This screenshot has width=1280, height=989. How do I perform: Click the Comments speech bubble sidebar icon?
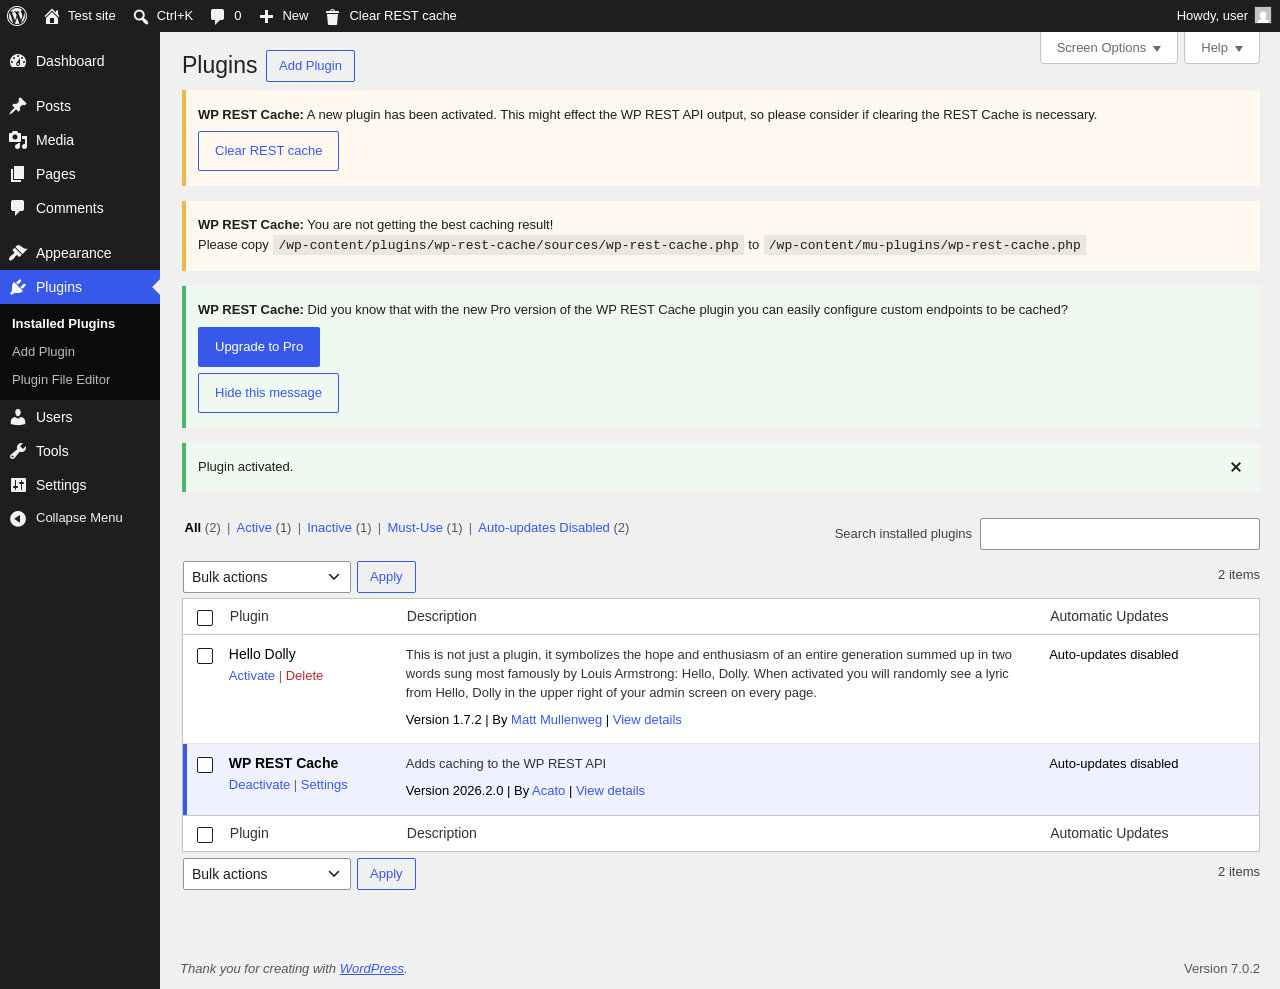(18, 208)
